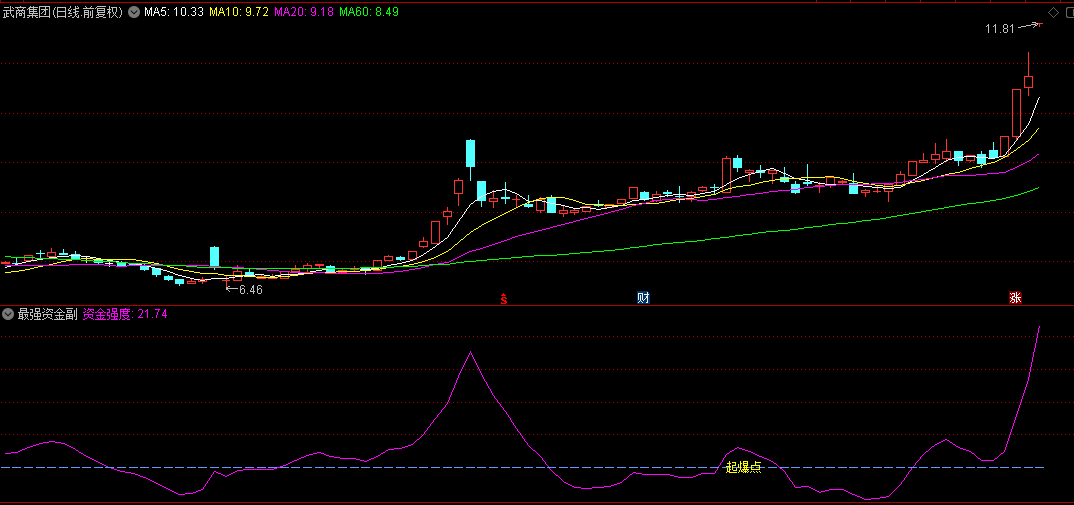Viewport: 1074px width, 505px height.
Task: Click the white MA5 value label
Action: (174, 13)
